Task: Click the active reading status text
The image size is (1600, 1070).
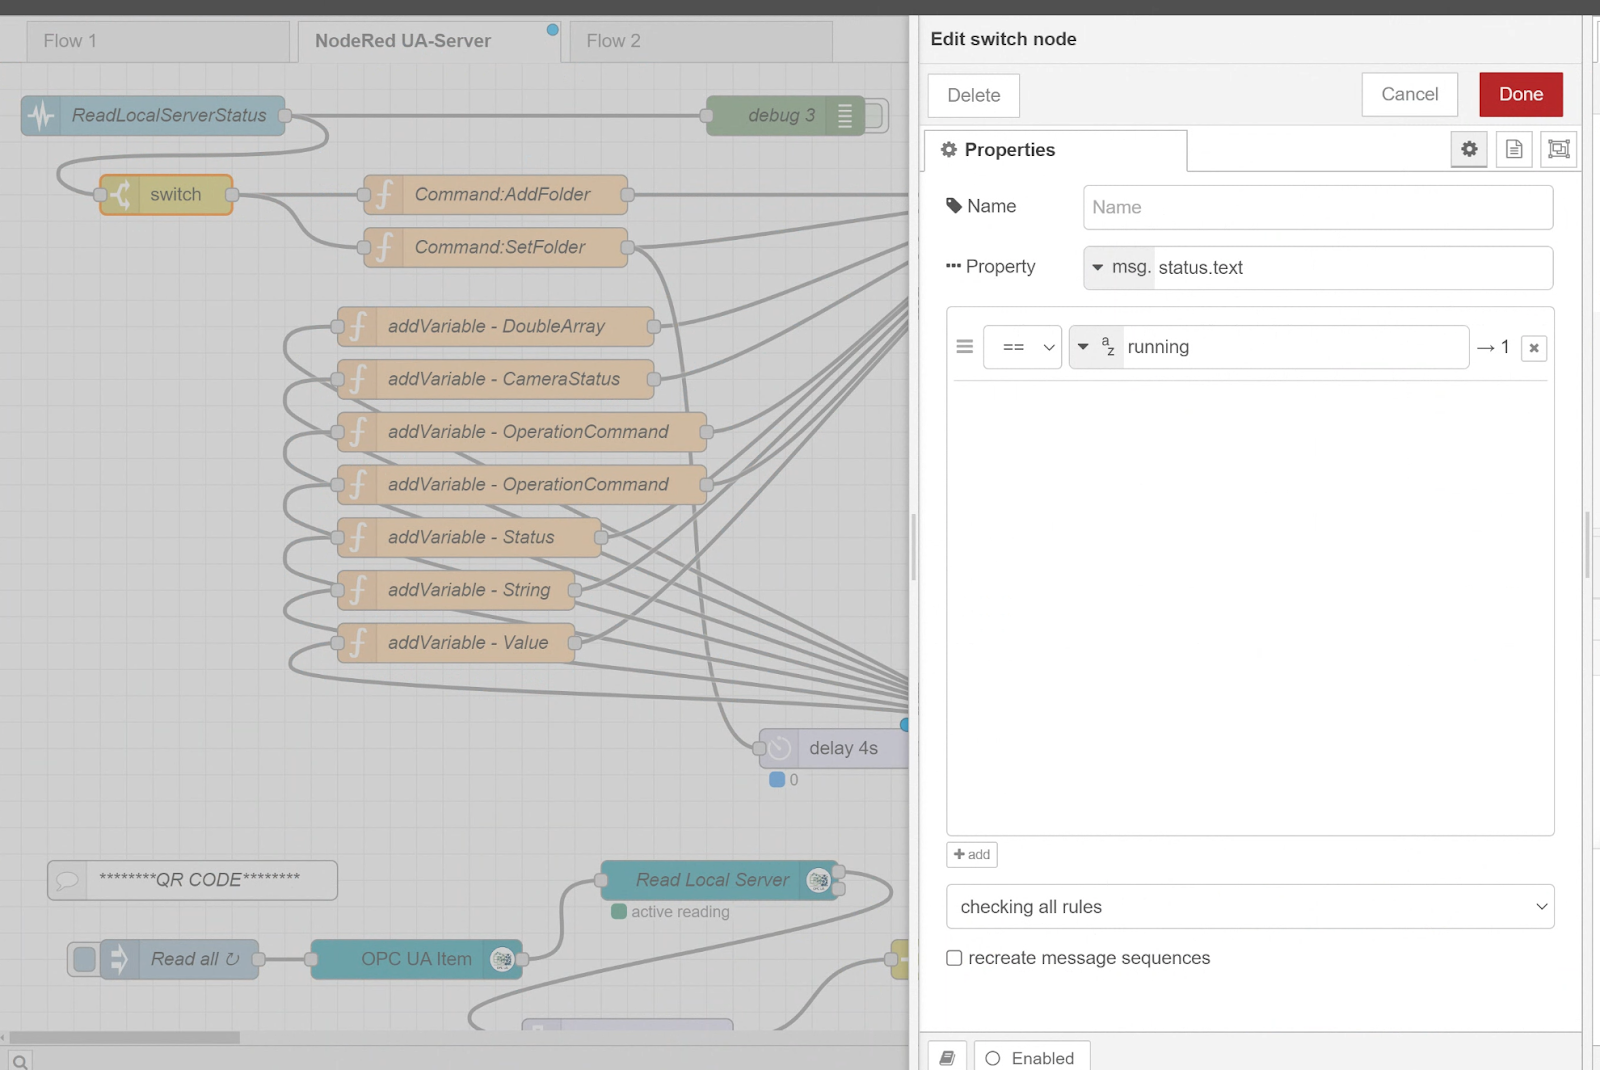Action: pos(680,912)
